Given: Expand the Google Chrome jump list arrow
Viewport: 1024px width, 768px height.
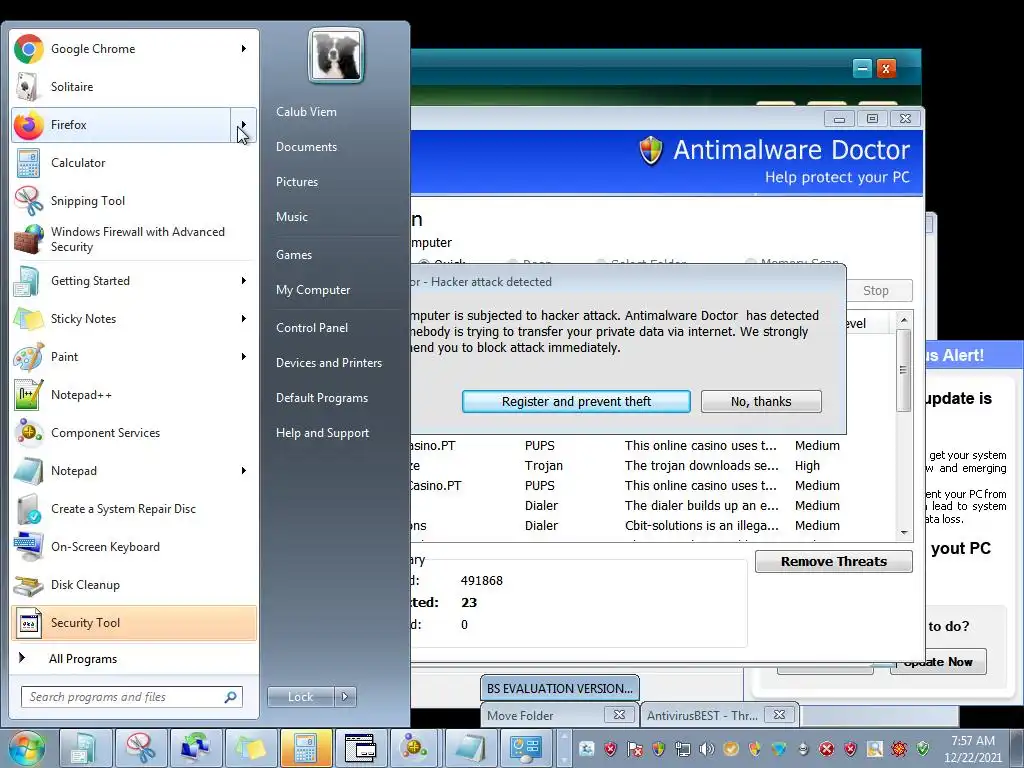Looking at the screenshot, I should click(244, 48).
